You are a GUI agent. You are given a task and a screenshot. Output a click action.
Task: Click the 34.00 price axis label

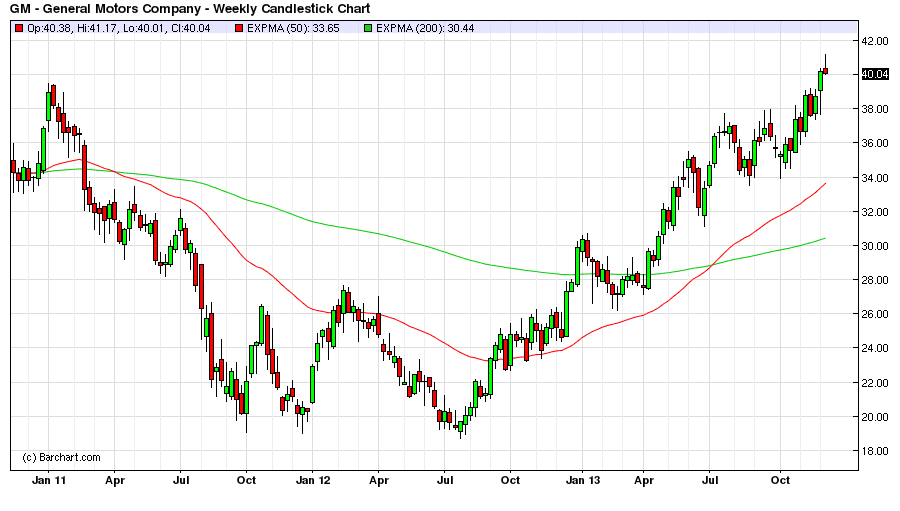tap(875, 177)
